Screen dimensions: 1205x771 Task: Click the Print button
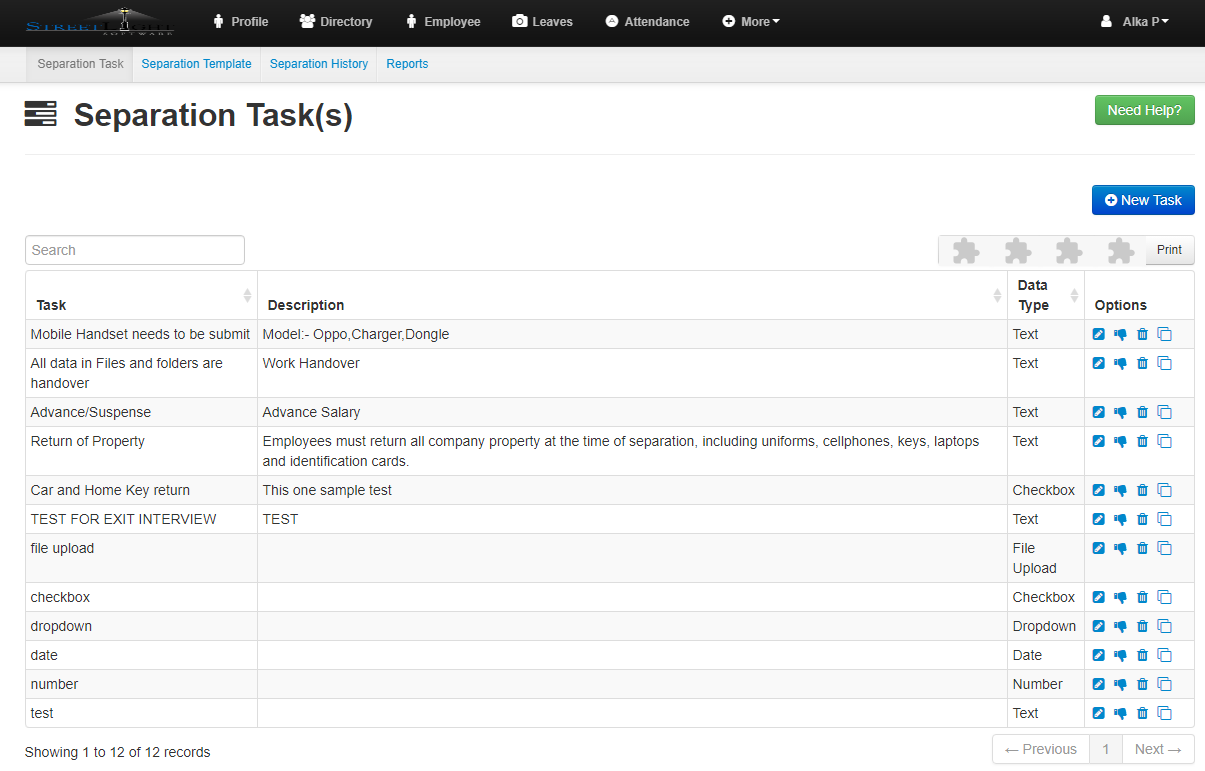point(1169,251)
